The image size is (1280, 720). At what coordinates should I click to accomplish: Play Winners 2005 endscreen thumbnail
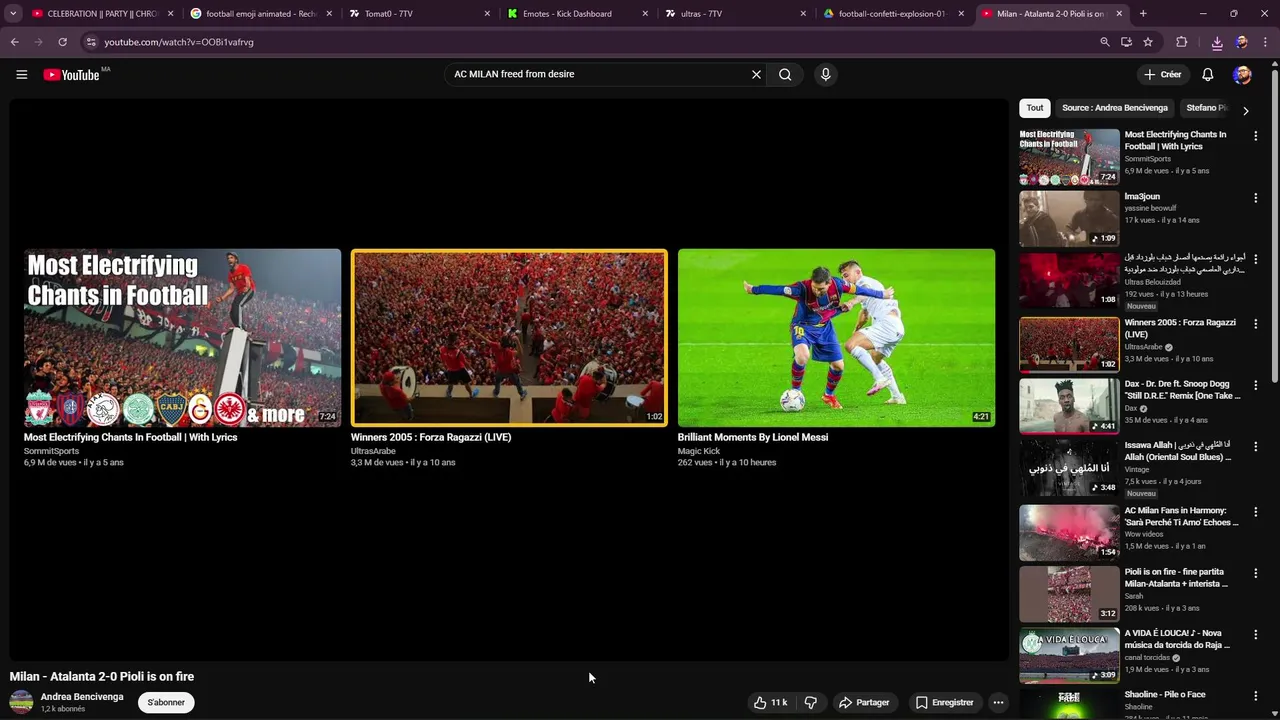click(x=509, y=338)
